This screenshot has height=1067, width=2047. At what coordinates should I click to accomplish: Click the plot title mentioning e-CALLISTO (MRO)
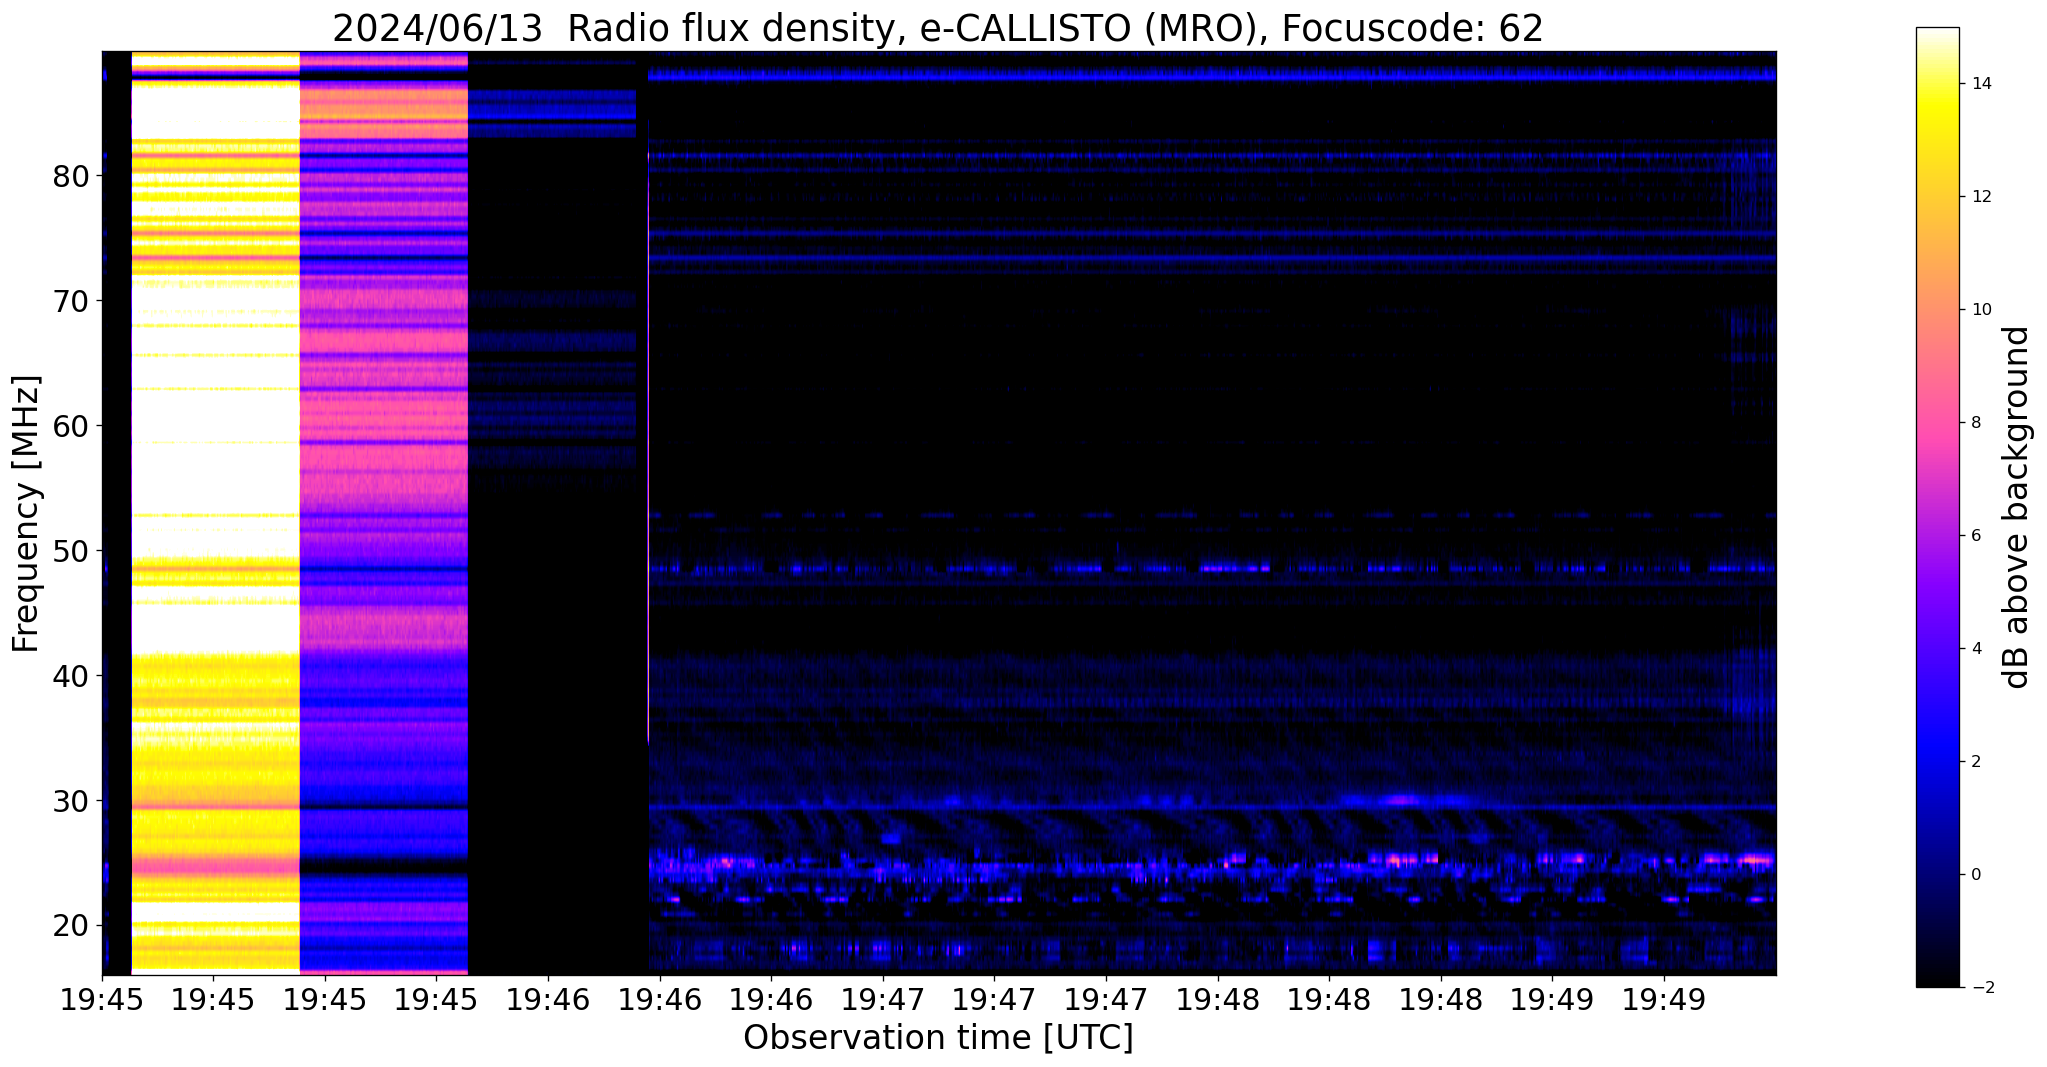point(938,28)
